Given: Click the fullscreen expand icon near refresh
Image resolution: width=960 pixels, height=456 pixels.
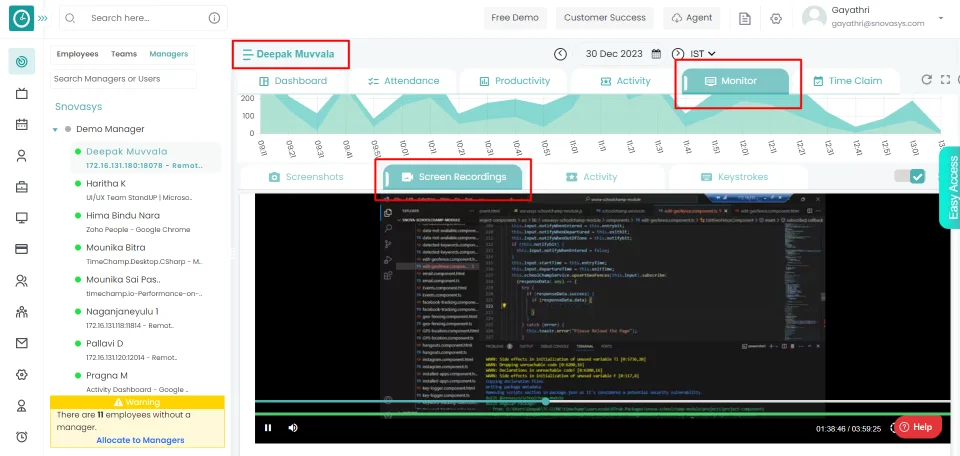Looking at the screenshot, I should point(945,80).
